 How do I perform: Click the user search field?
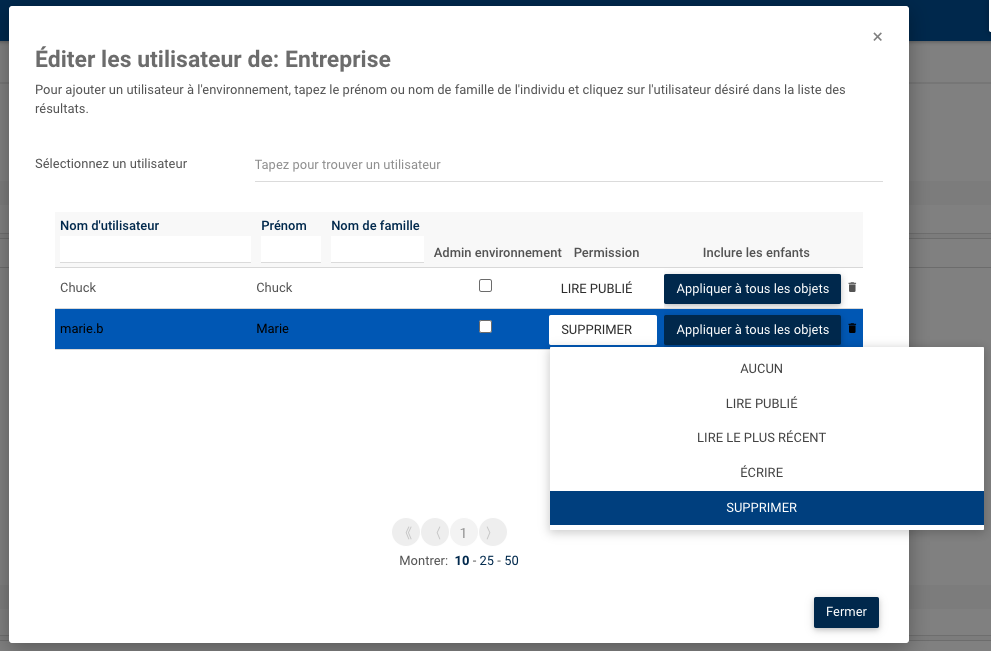[x=567, y=165]
